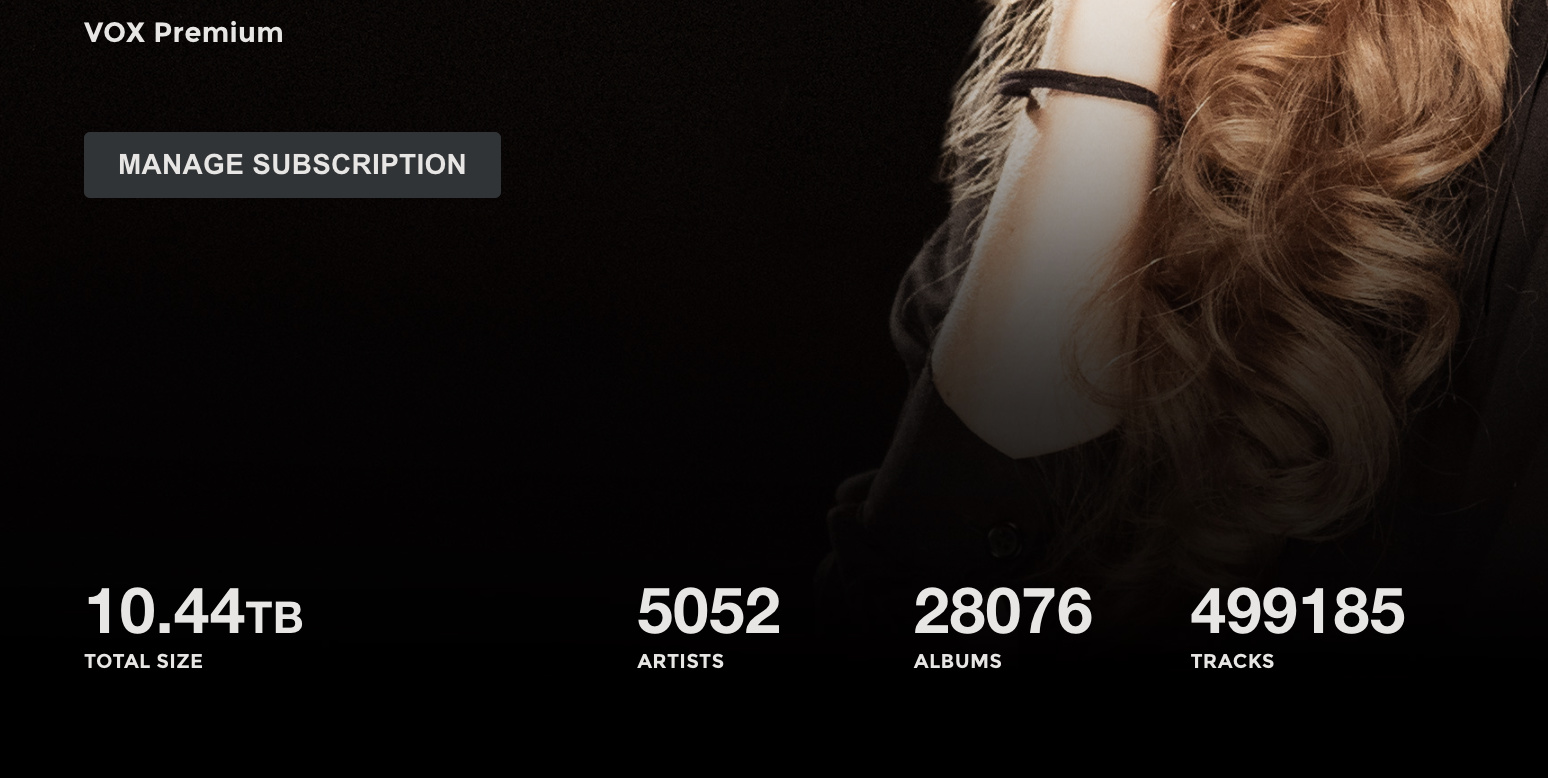Click the MANAGE SUBSCRIPTION button
This screenshot has height=778, width=1548.
point(292,165)
